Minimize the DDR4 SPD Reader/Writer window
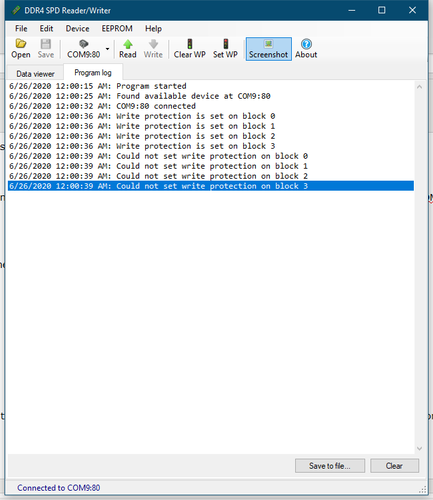 [x=352, y=10]
